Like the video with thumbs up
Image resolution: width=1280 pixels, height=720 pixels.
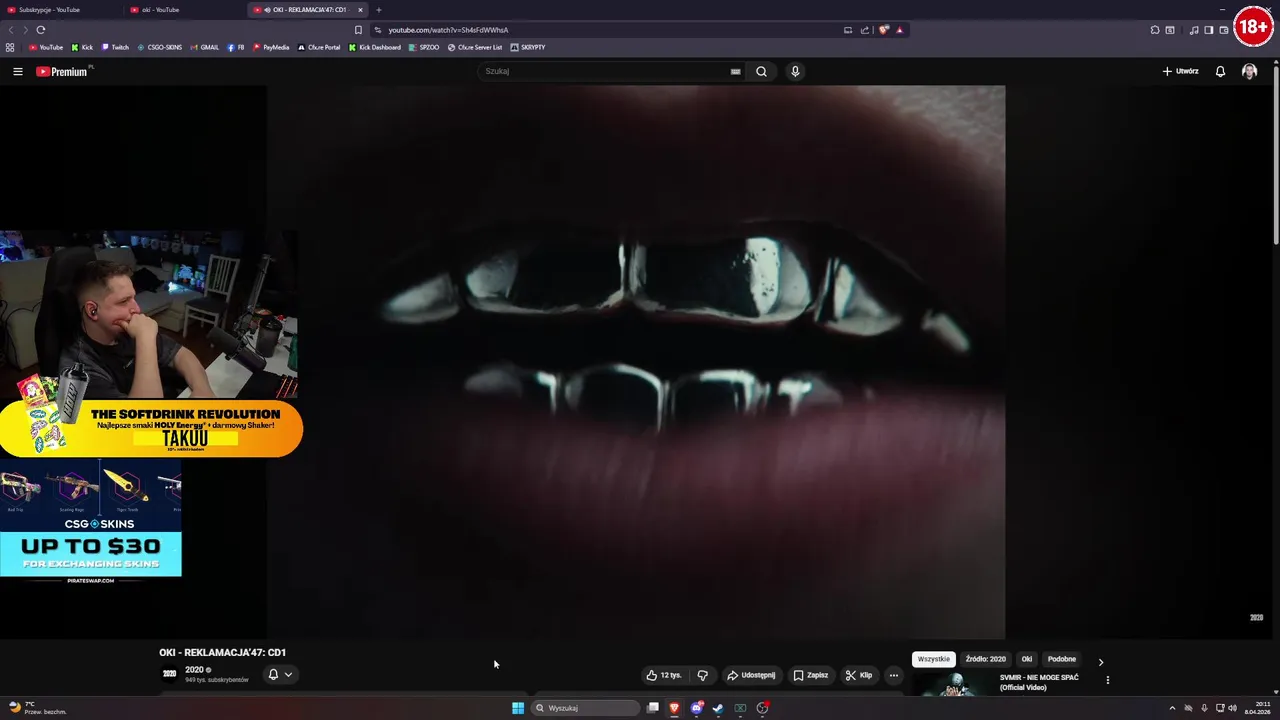pos(664,675)
